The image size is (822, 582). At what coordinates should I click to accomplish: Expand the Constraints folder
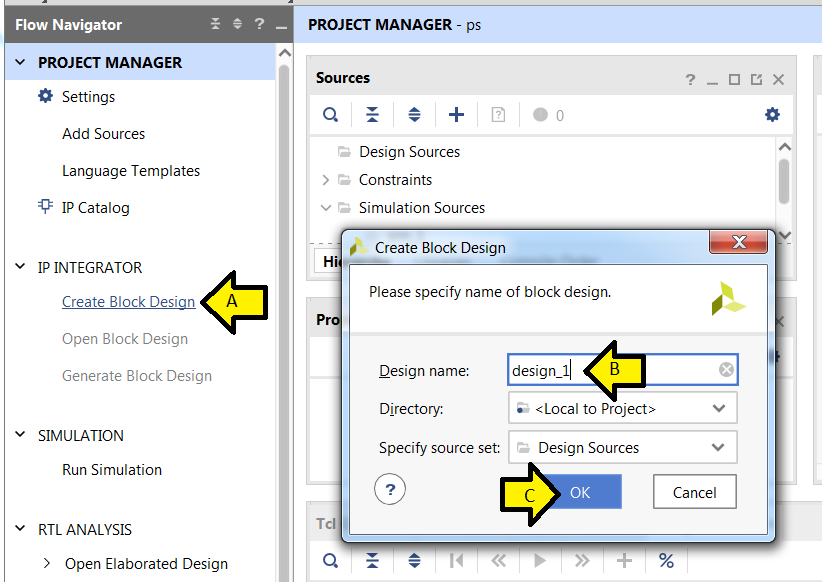point(326,180)
